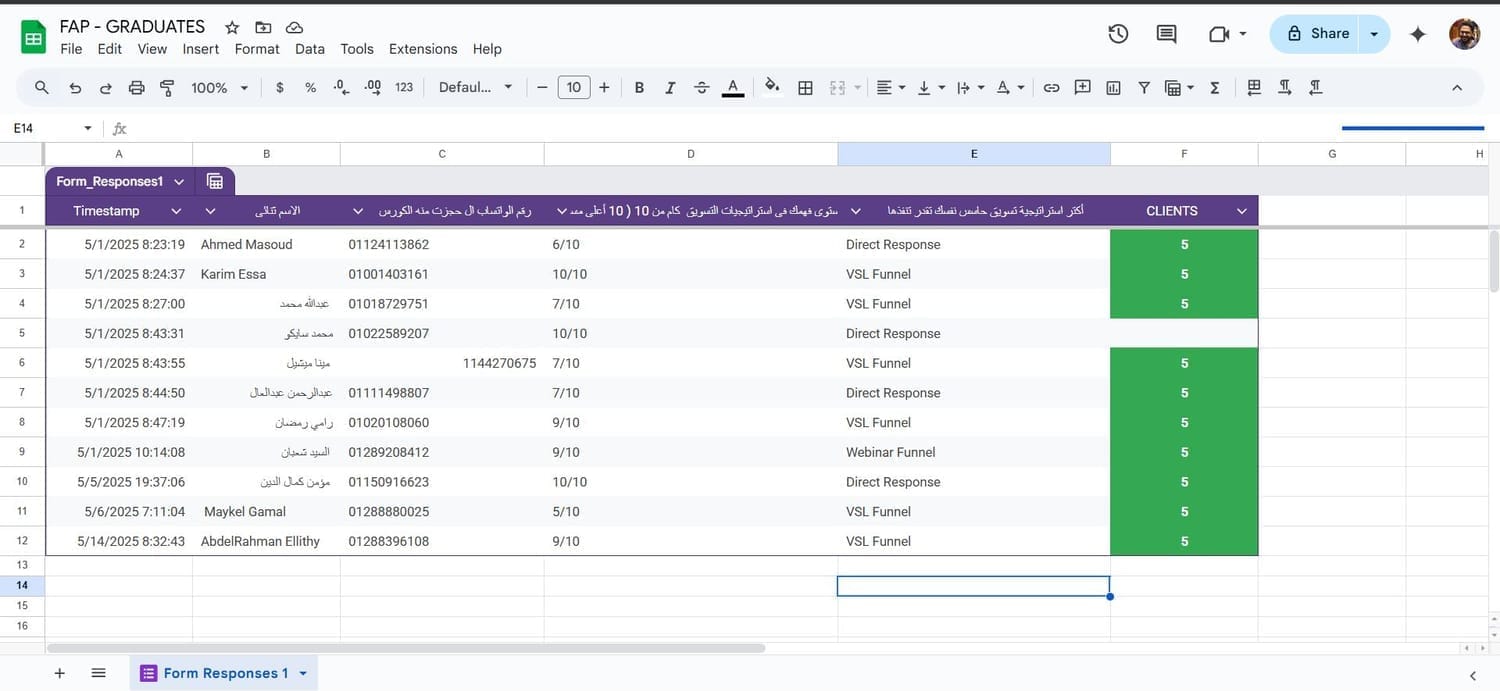This screenshot has width=1500, height=691.
Task: Click the paint format roller icon
Action: click(x=167, y=88)
